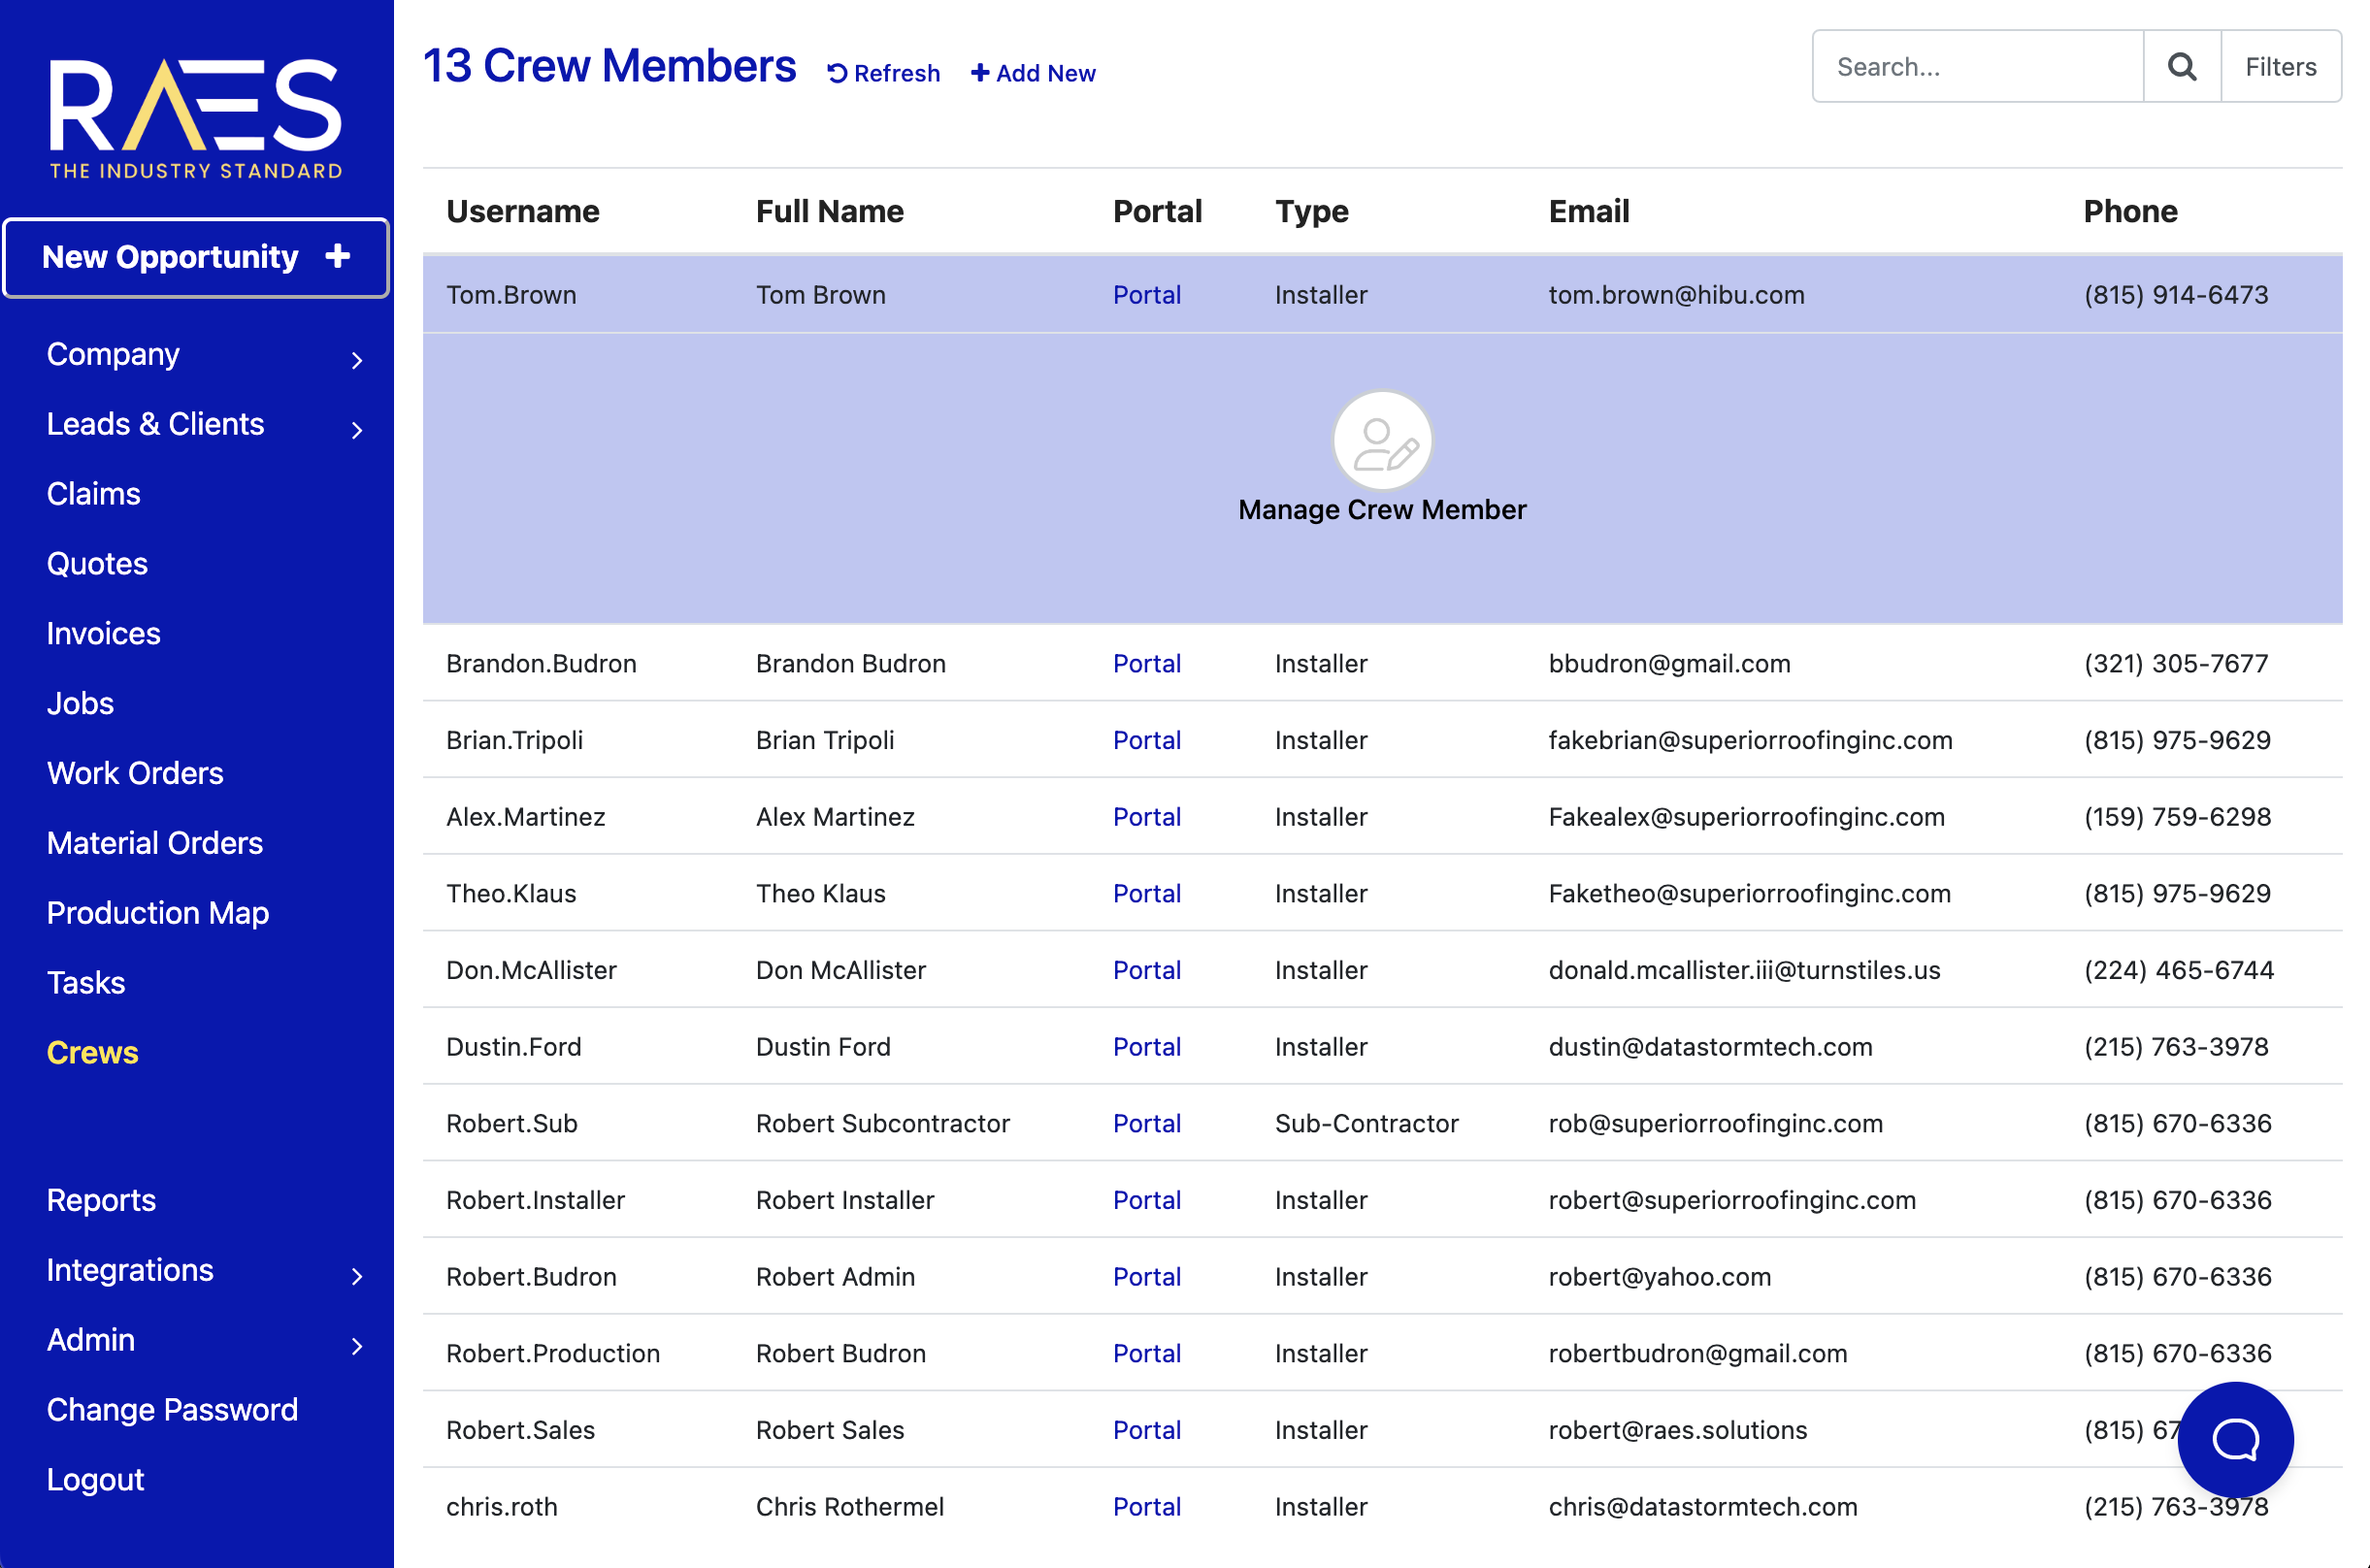Viewport: 2370px width, 1568px height.
Task: Open Robert Subcontractor's Portal link
Action: (x=1146, y=1123)
